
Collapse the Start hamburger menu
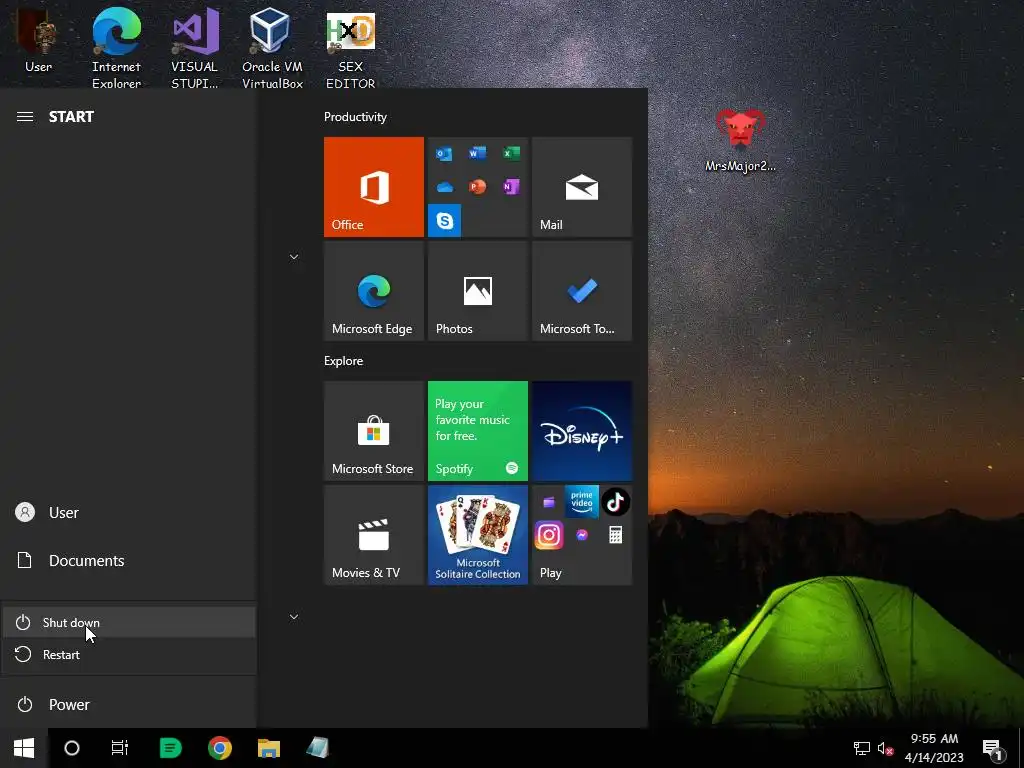coord(25,117)
